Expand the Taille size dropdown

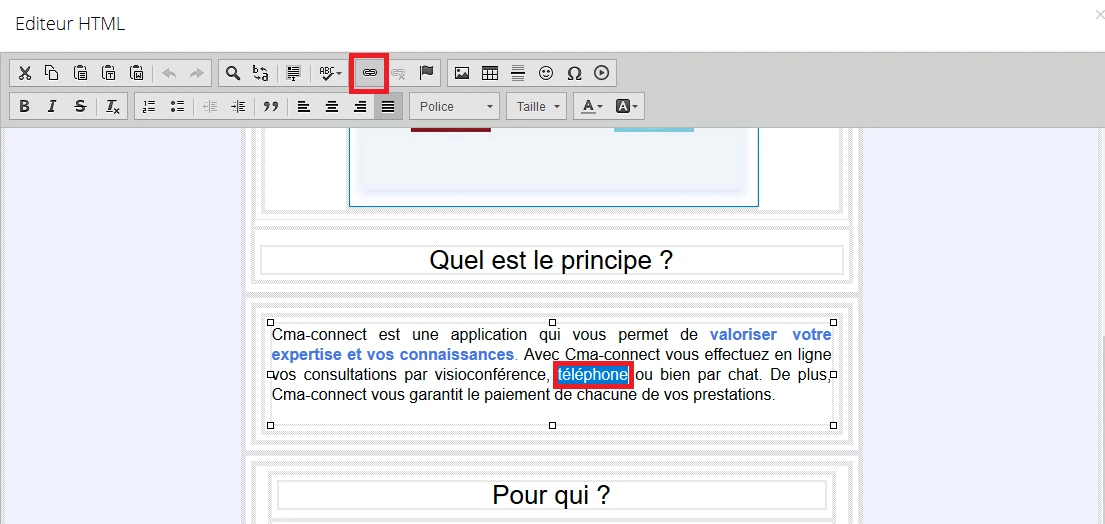tap(536, 106)
